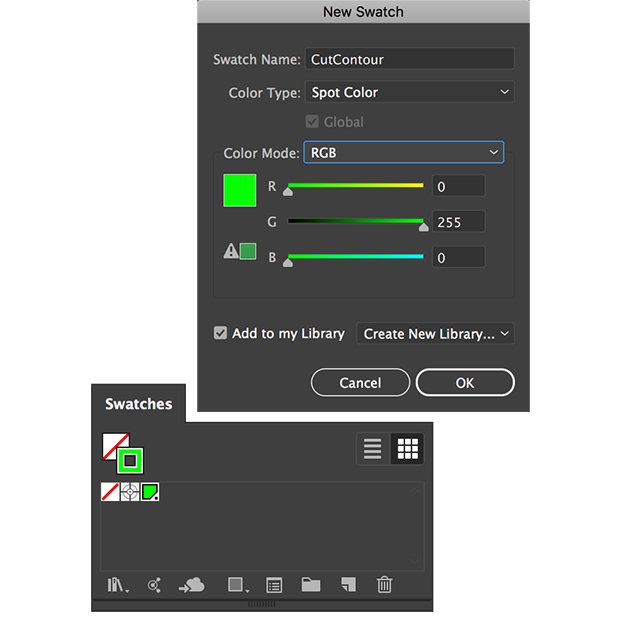Viewport: 620px width, 619px height.
Task: Uncheck Add to my Library
Action: tap(220, 333)
